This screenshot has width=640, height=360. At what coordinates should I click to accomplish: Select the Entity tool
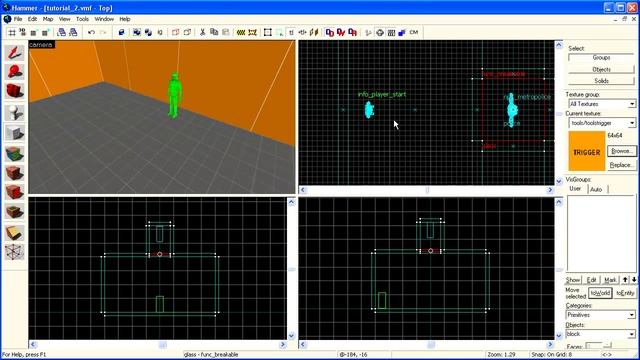(15, 113)
